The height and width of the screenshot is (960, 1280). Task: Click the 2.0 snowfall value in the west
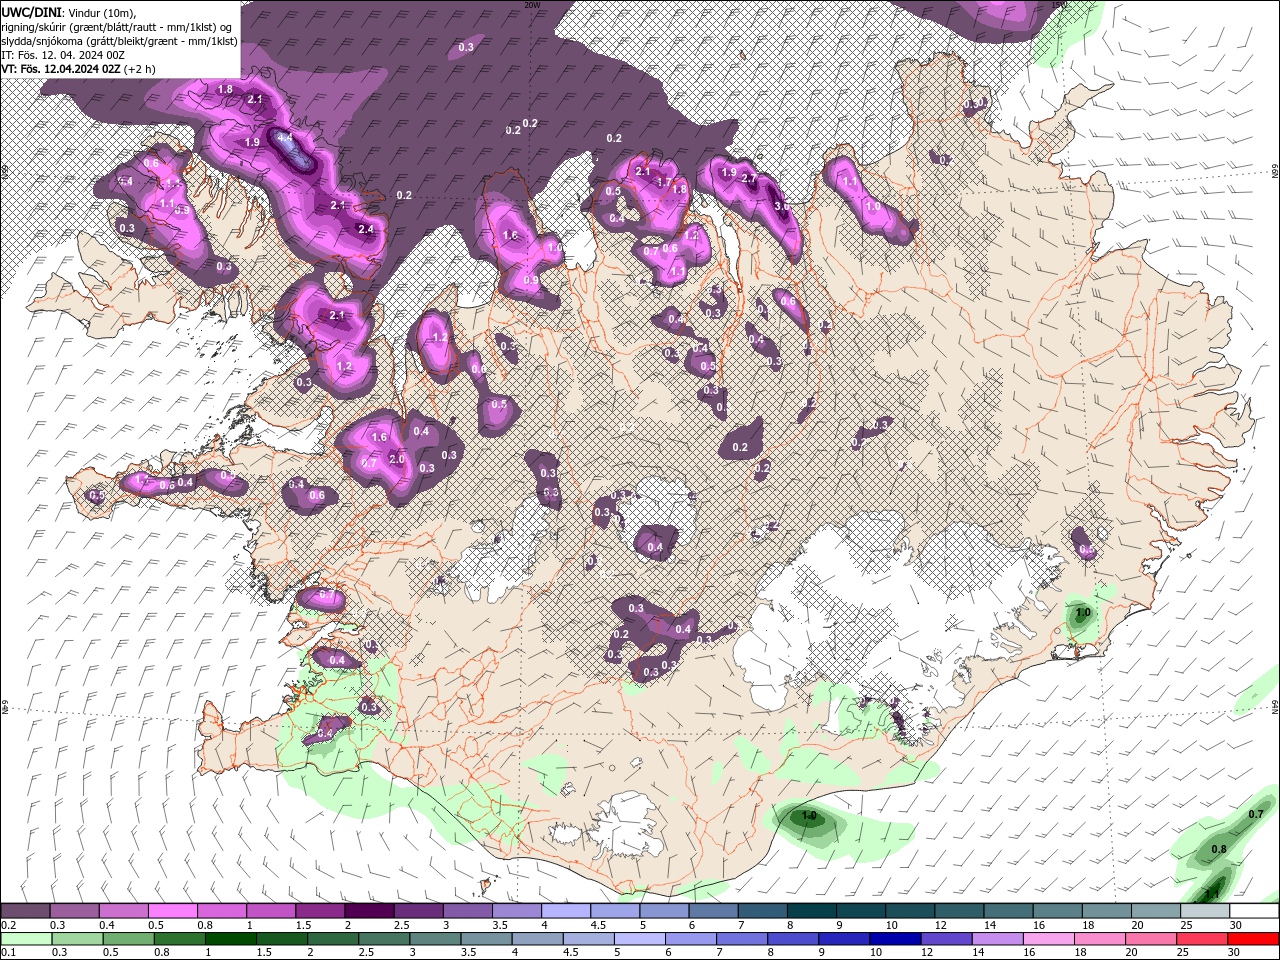[396, 459]
